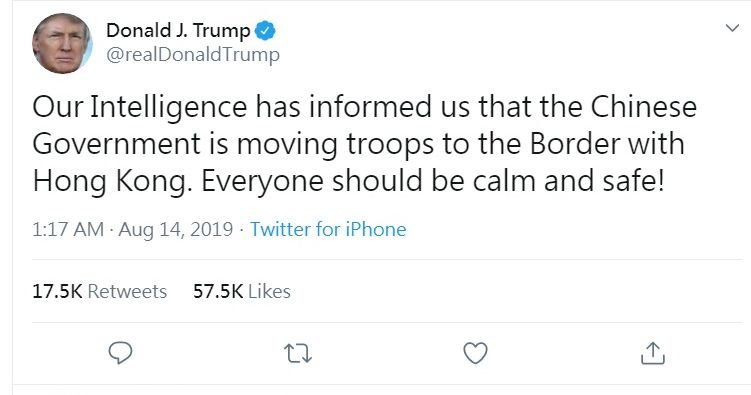
Task: Click the word Government in the tweet
Action: (117, 144)
